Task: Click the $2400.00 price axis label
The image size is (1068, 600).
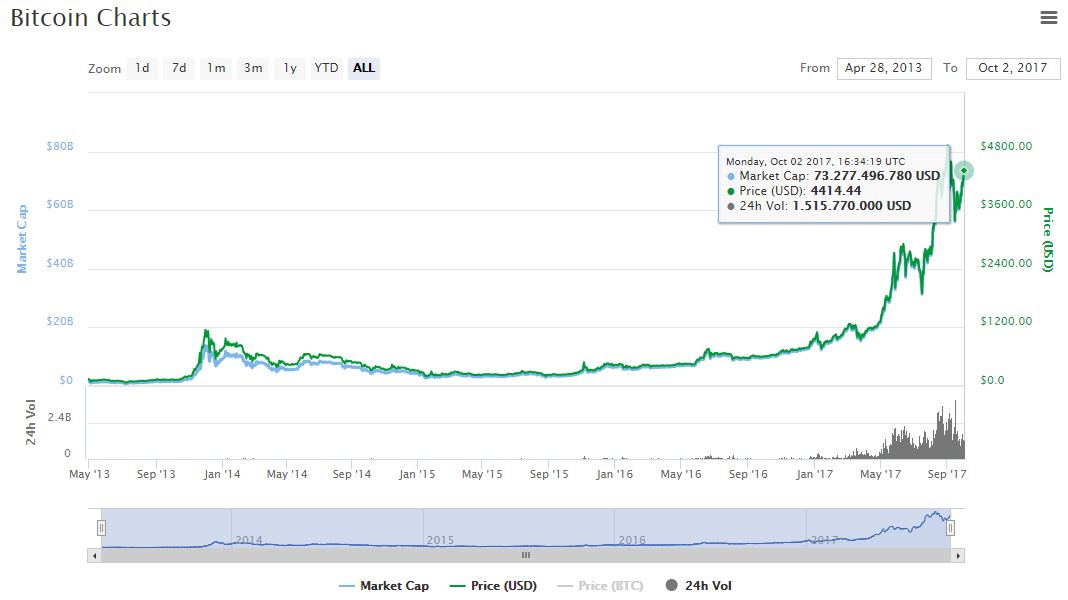Action: click(1006, 264)
